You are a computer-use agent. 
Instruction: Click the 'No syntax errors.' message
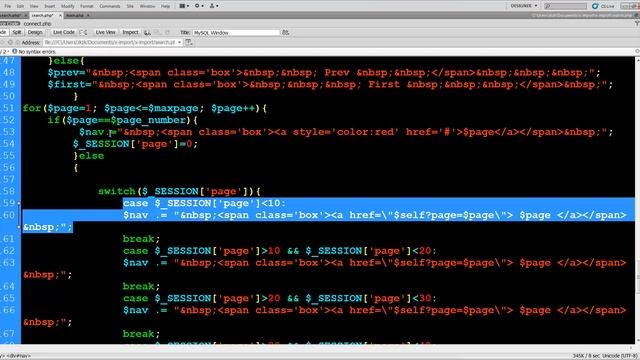pyautogui.click(x=37, y=52)
